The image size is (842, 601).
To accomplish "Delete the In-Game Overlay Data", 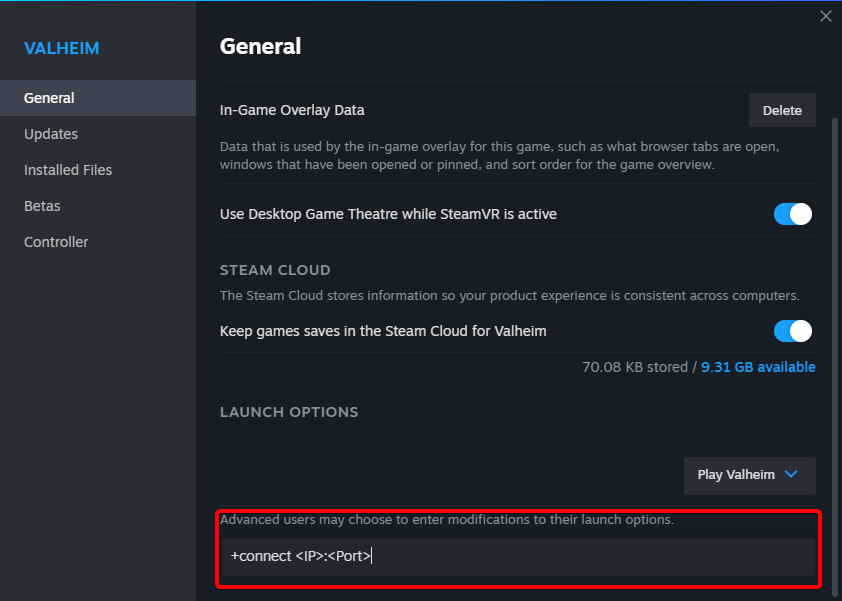I will pyautogui.click(x=782, y=110).
